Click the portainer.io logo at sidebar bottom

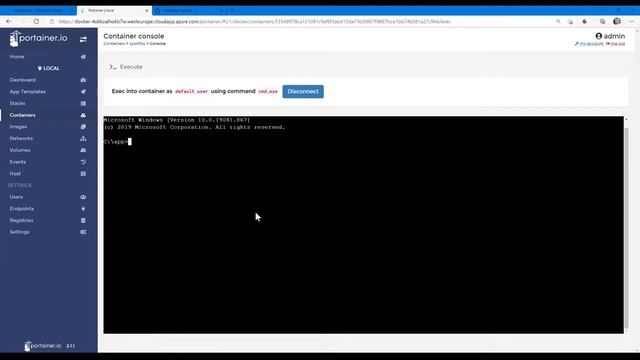[43, 346]
